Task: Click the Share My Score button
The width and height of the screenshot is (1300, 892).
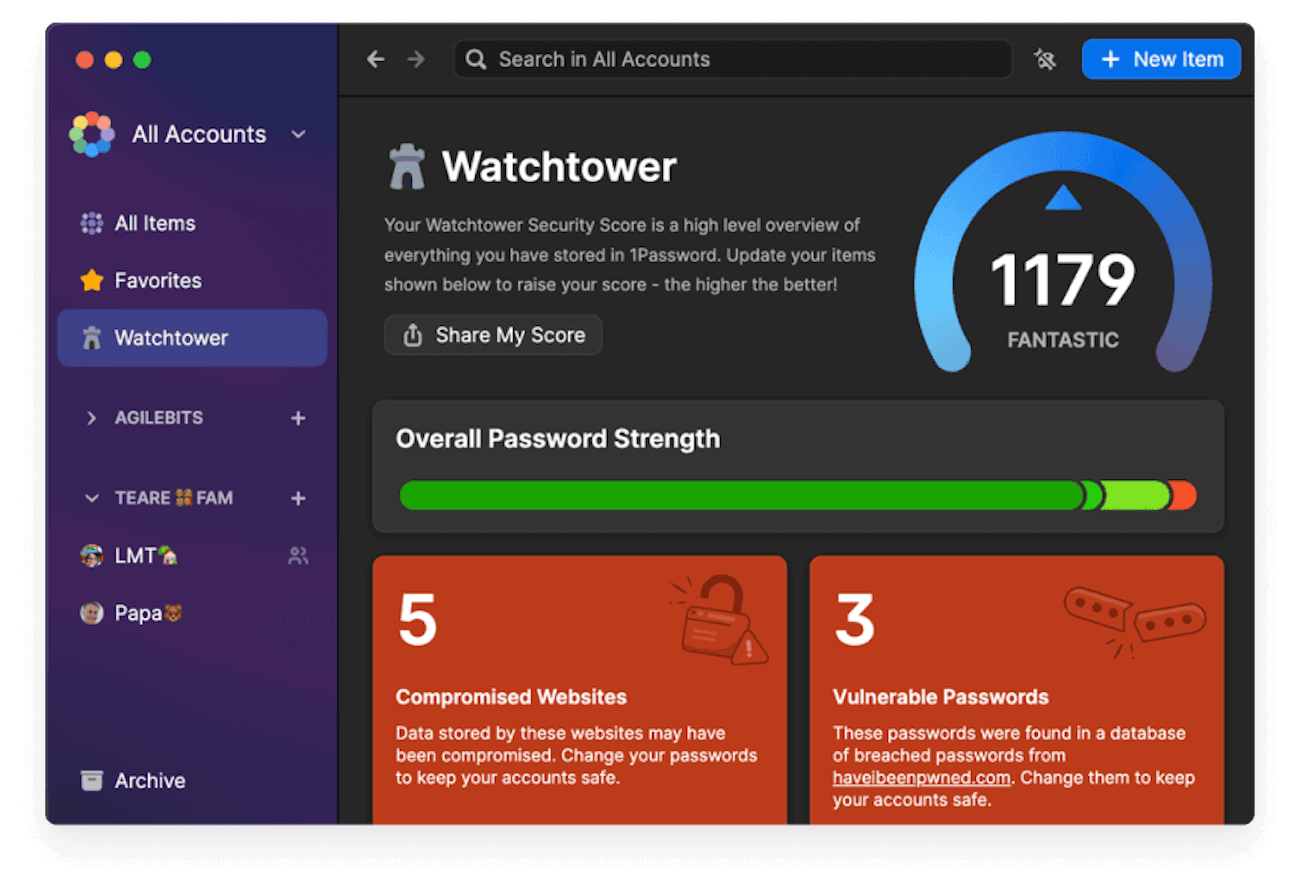Action: 492,335
